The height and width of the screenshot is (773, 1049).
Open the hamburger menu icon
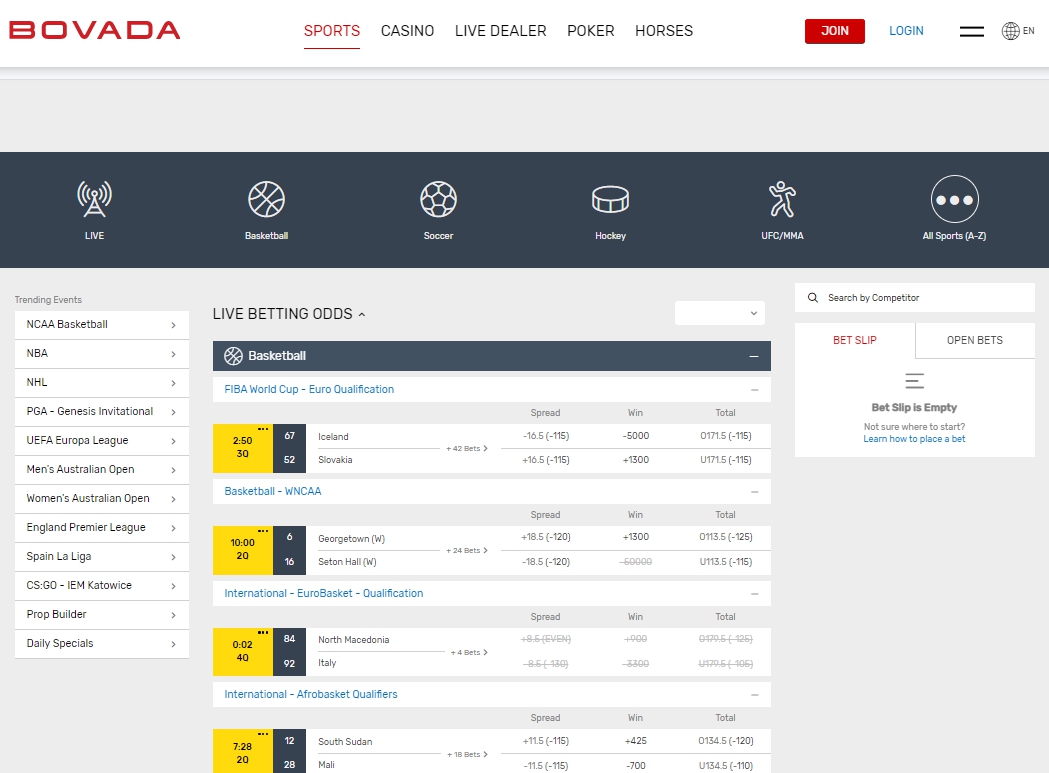pyautogui.click(x=971, y=31)
